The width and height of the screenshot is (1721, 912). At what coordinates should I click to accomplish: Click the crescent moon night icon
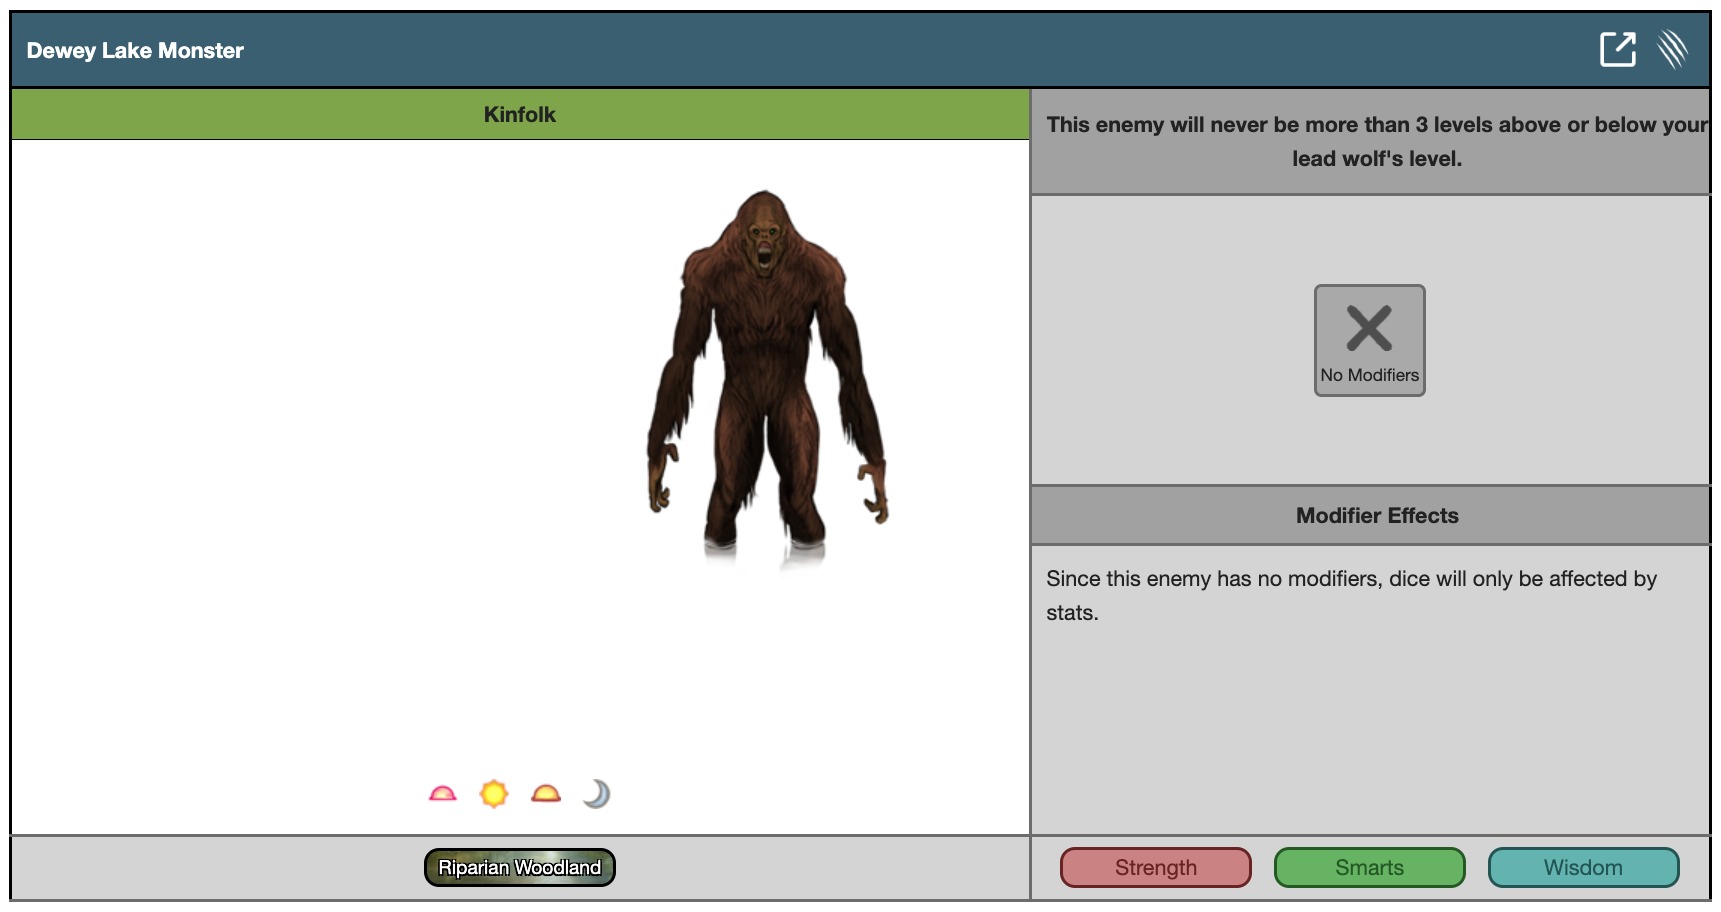pyautogui.click(x=597, y=794)
